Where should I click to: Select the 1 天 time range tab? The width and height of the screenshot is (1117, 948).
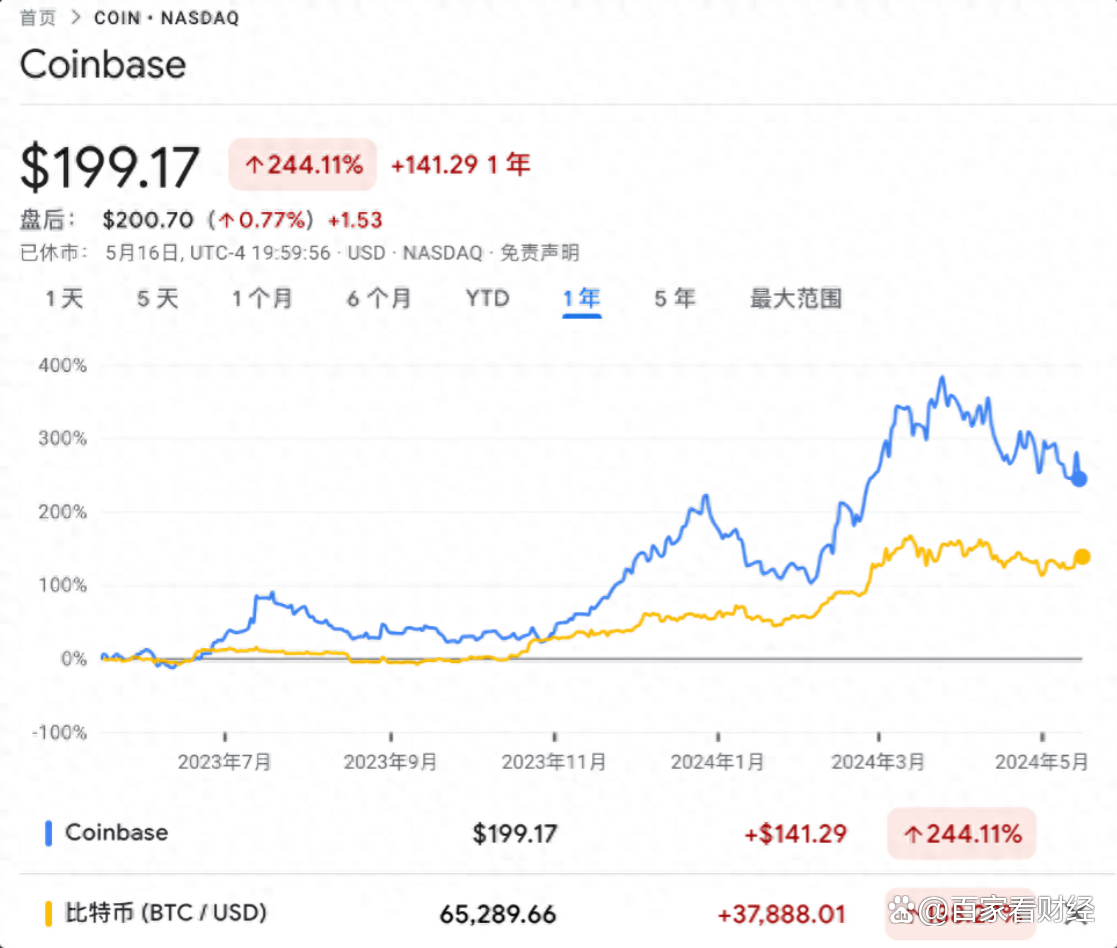pos(64,298)
